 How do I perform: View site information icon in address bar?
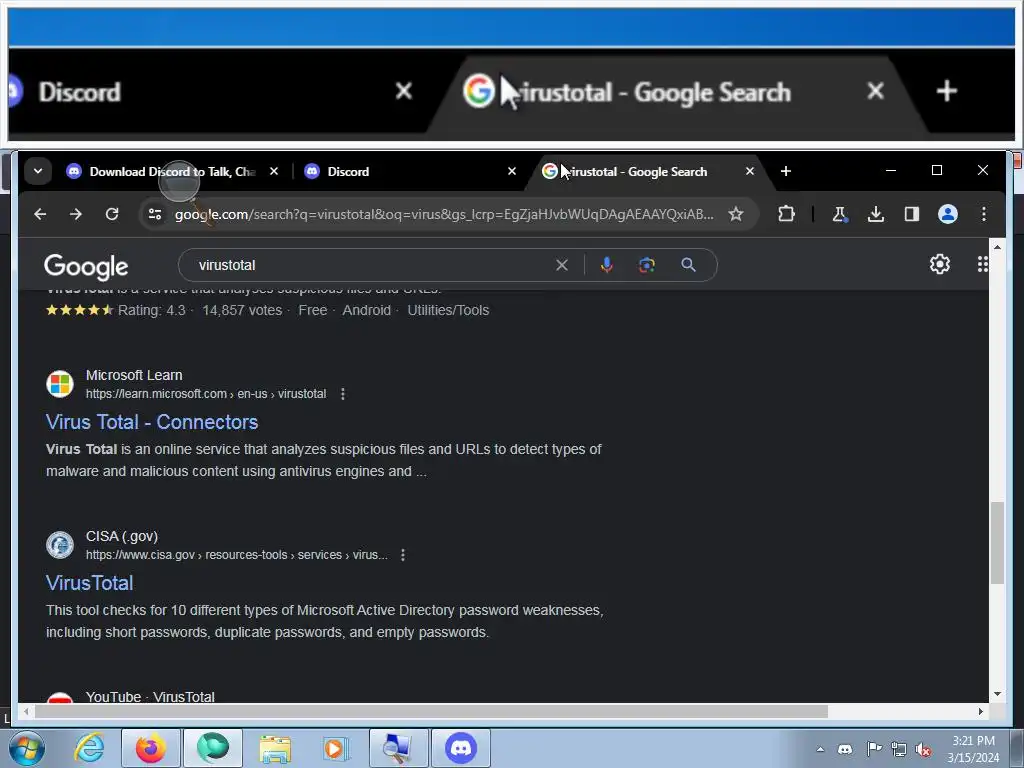click(x=155, y=214)
